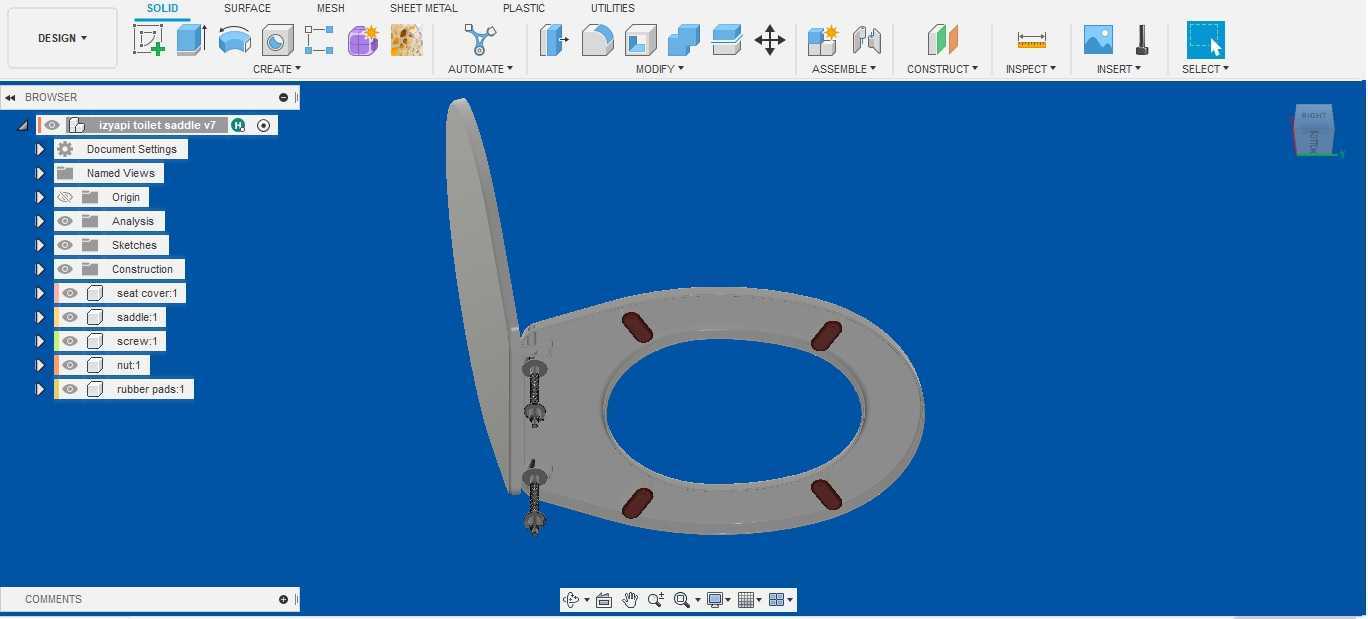The width and height of the screenshot is (1368, 619).
Task: Select the Shell tool
Action: pos(641,40)
